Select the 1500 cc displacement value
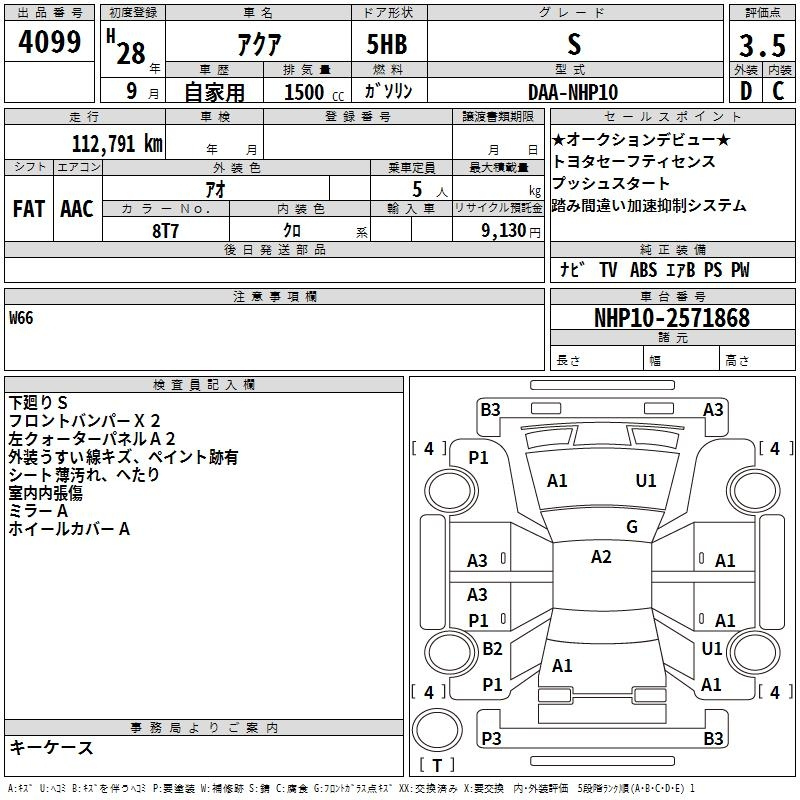This screenshot has height=800, width=800. (x=305, y=92)
